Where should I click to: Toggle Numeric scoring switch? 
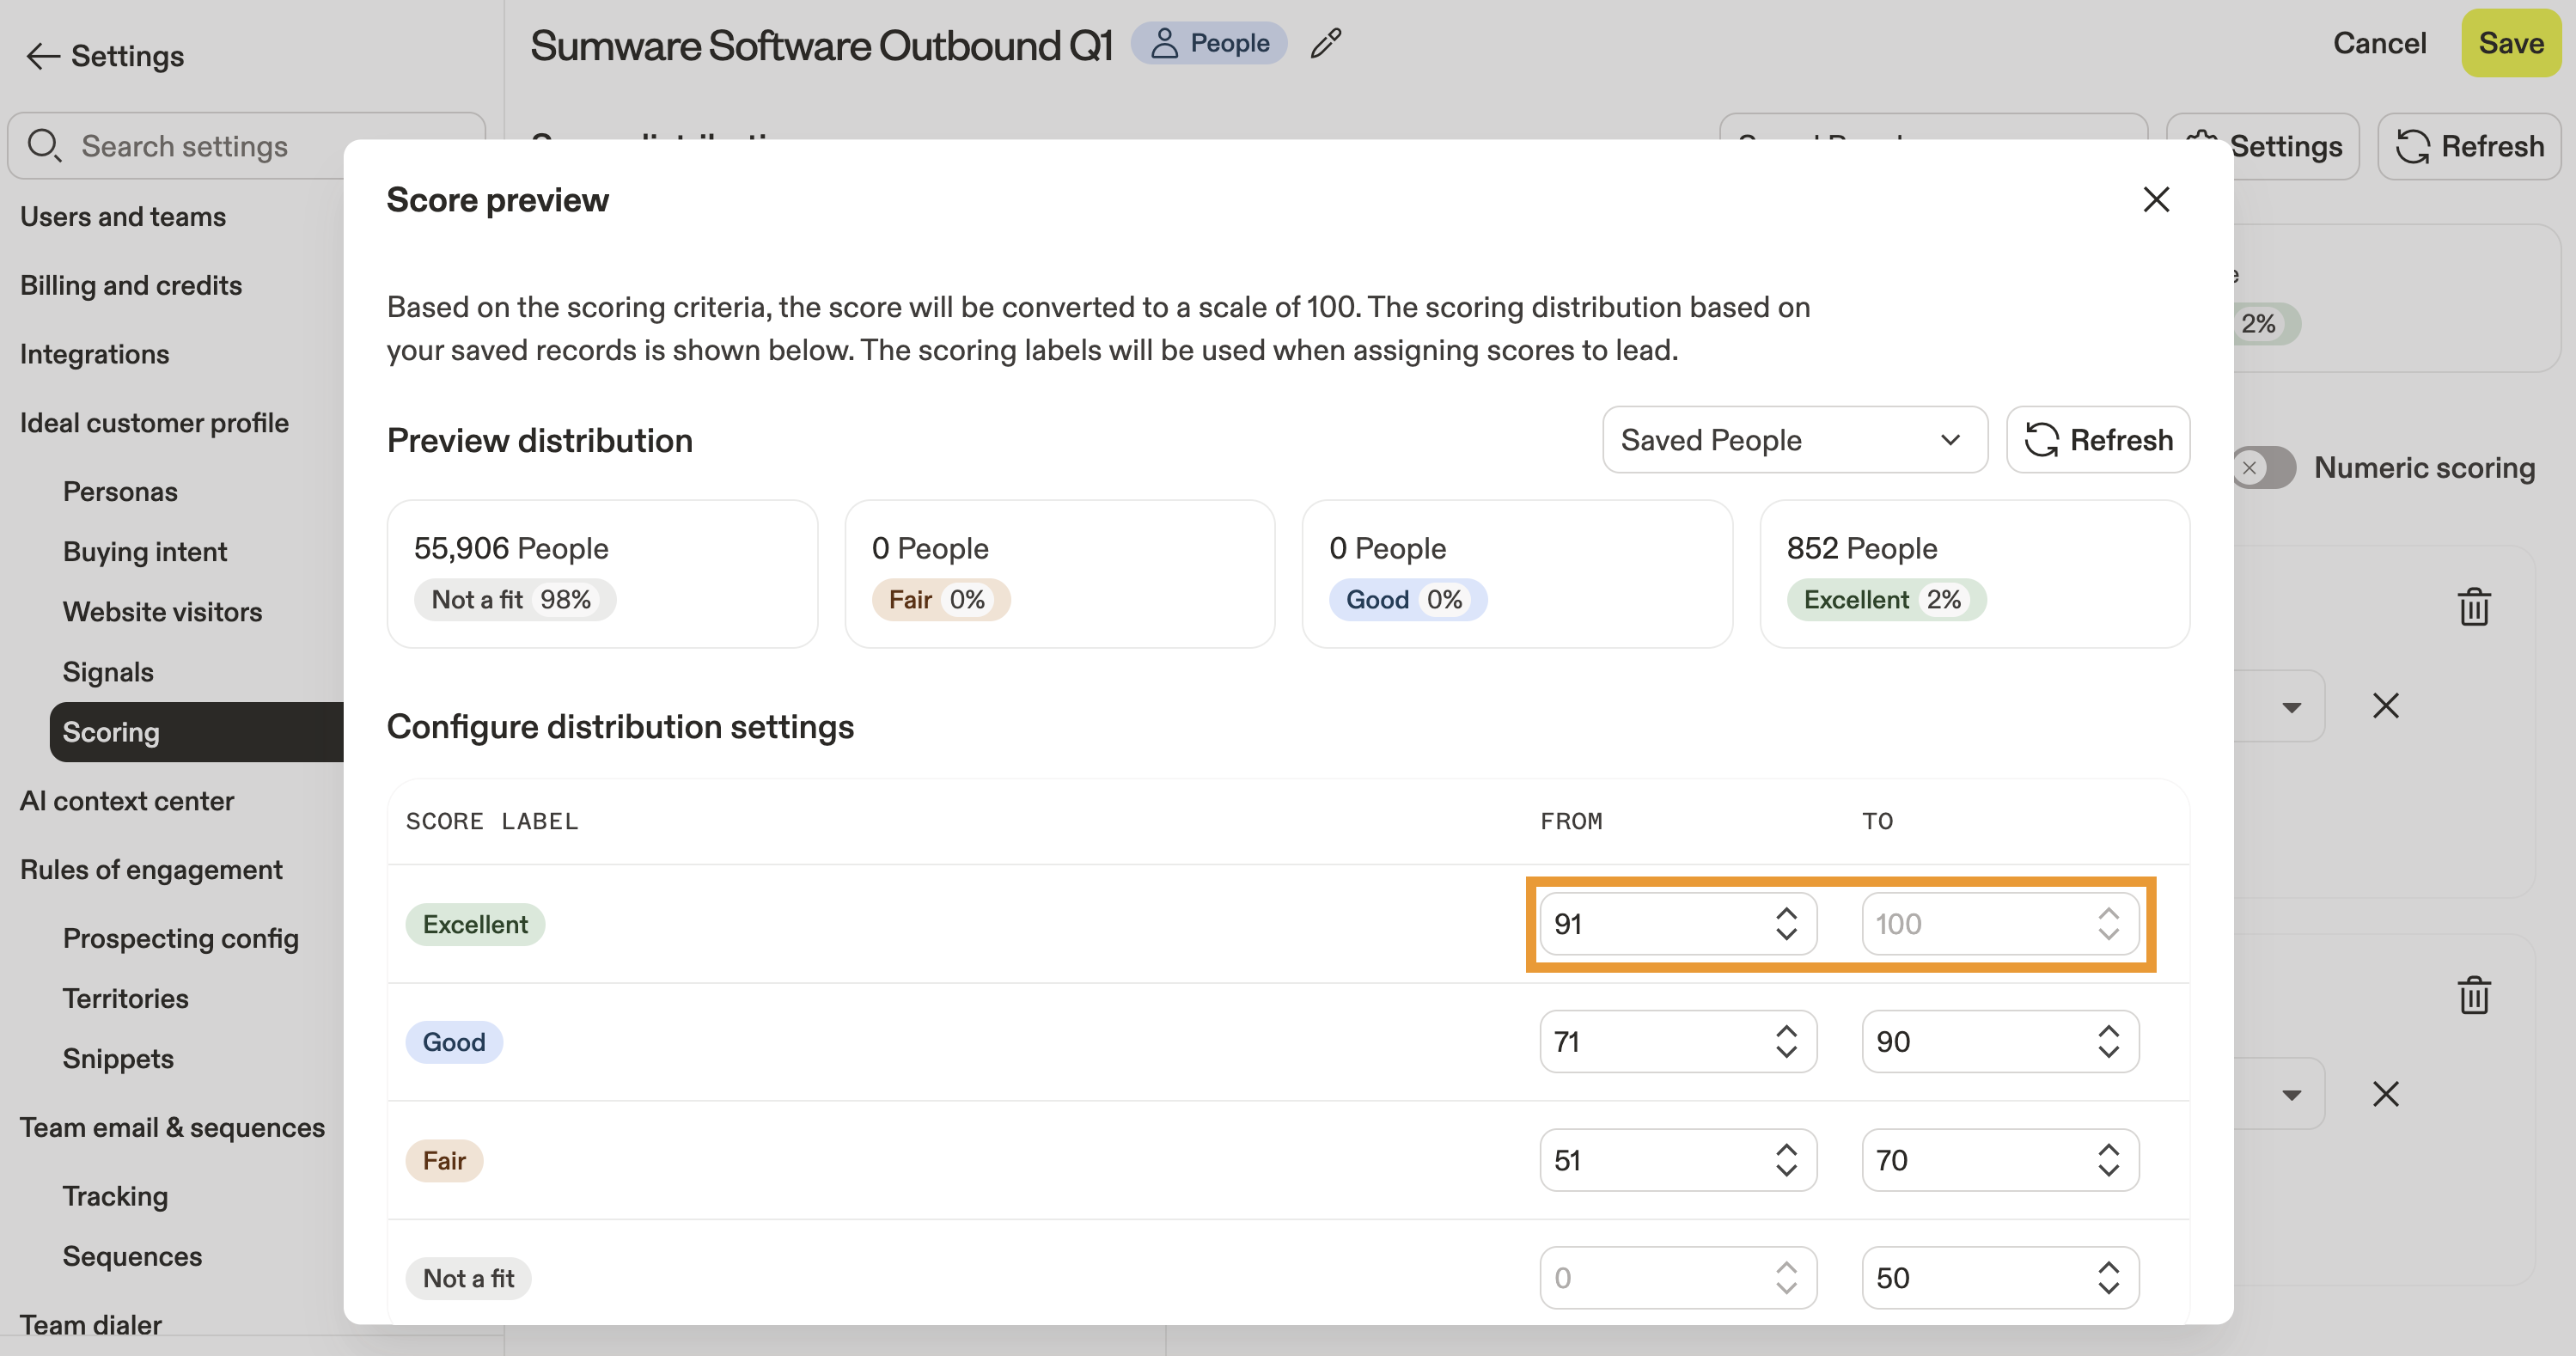2264,468
